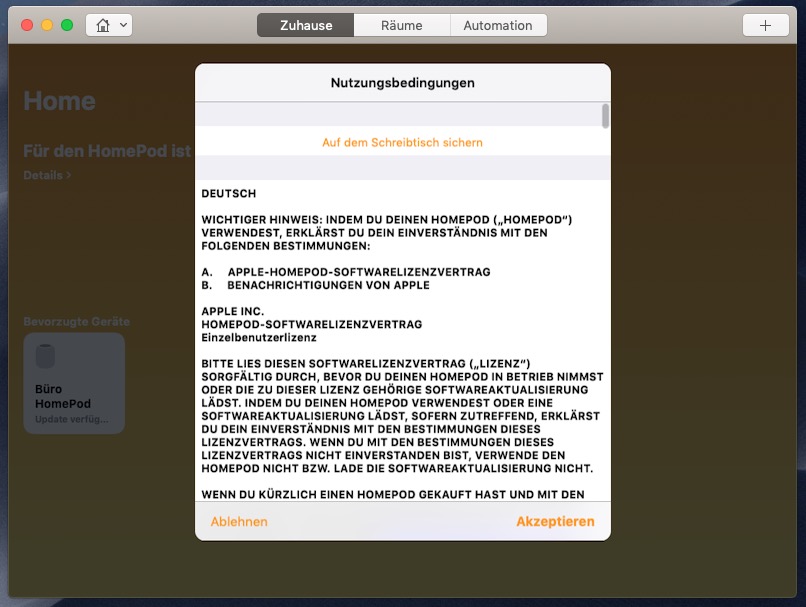
Task: Select the Automation tab
Action: 497,25
